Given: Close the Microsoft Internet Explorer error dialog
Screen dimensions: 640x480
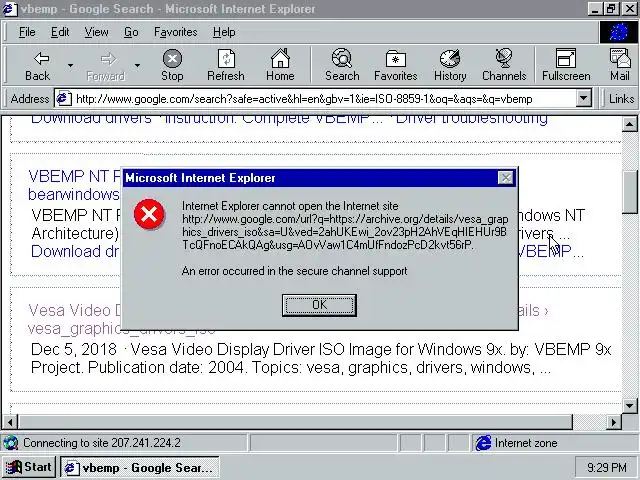Looking at the screenshot, I should point(506,178).
